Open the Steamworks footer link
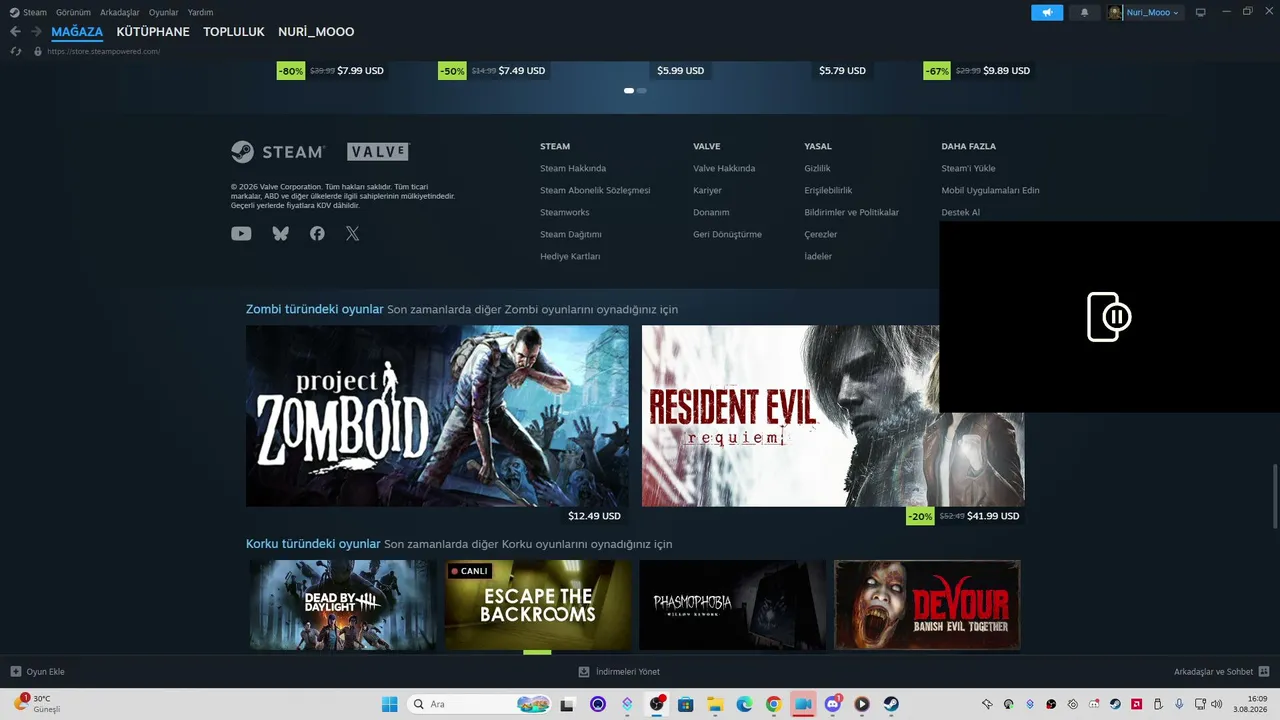 click(x=565, y=212)
